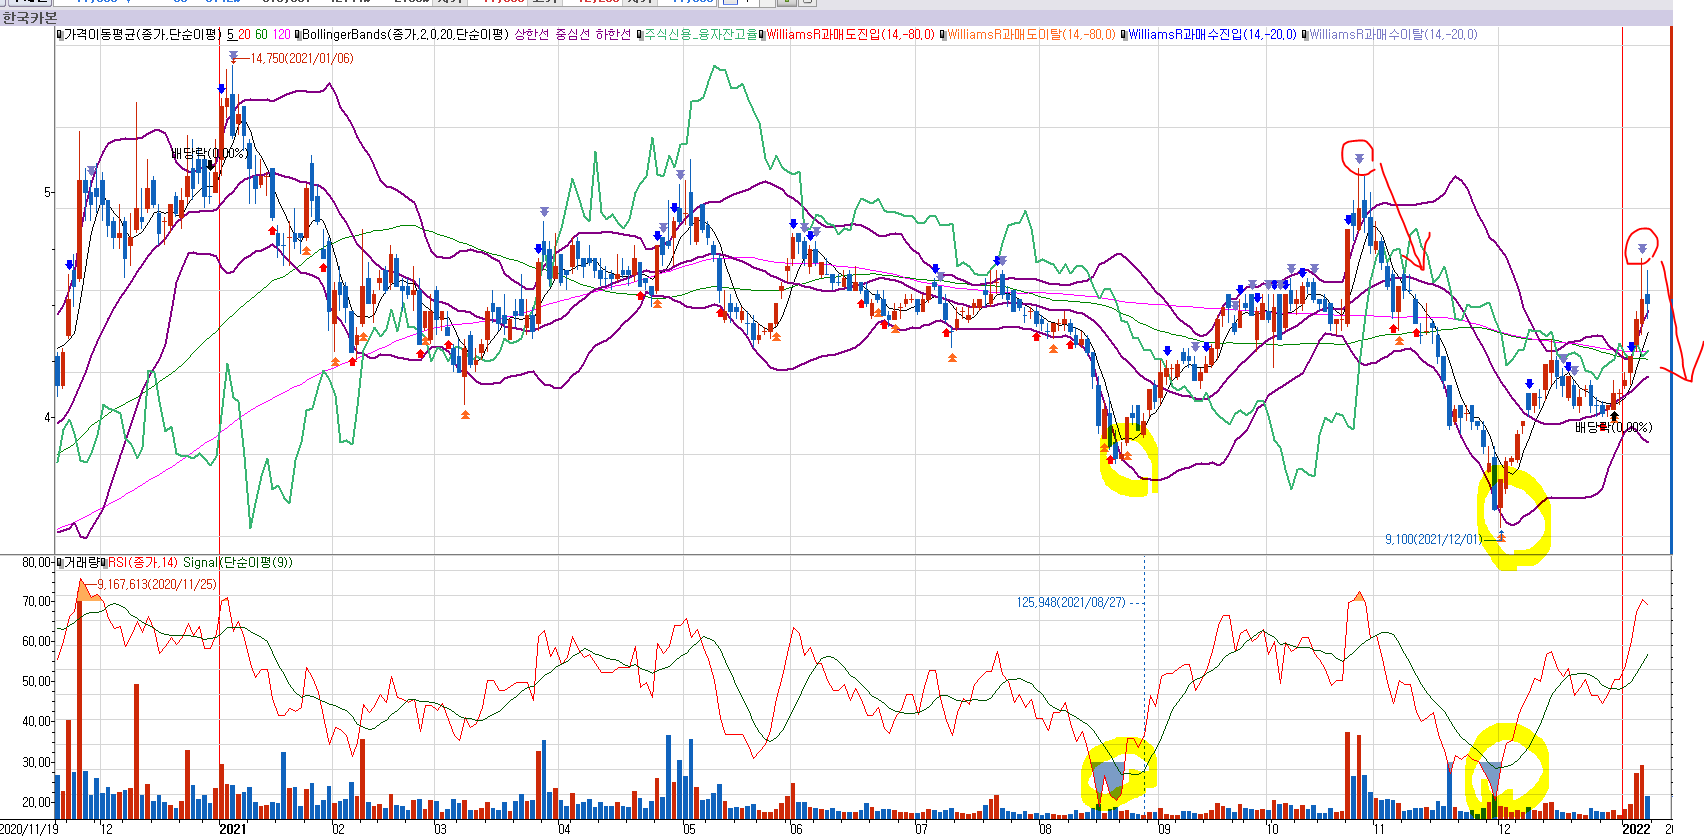Click the icon before WilliamsR과매수이탈 legend
This screenshot has width=1704, height=836.
point(1304,34)
